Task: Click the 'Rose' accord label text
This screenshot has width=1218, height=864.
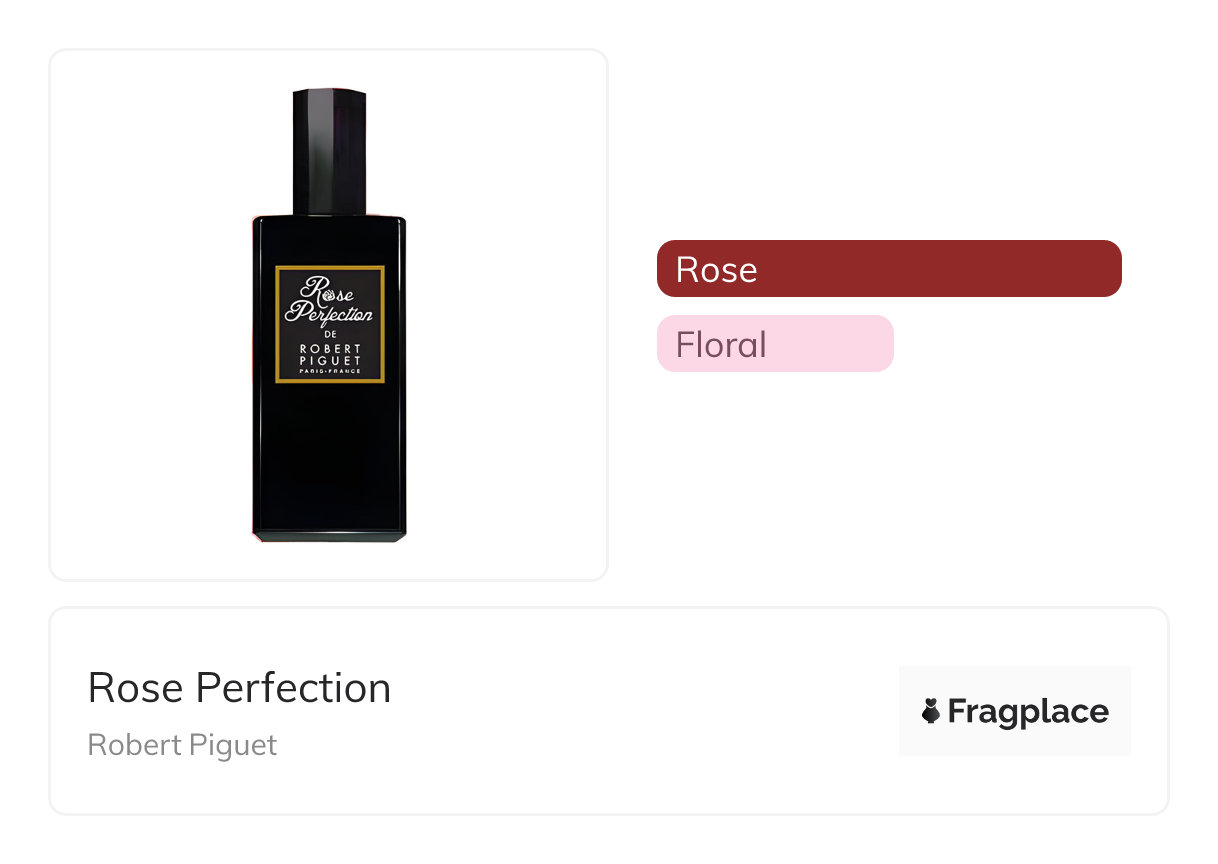Action: point(716,270)
